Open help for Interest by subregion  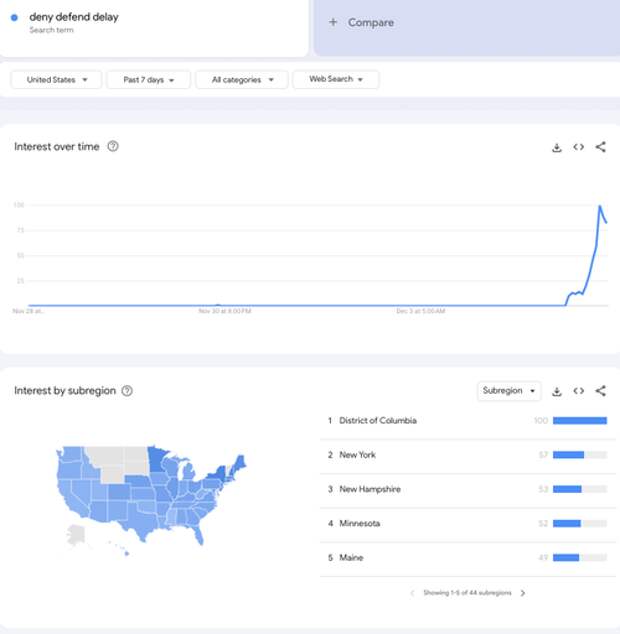[127, 391]
